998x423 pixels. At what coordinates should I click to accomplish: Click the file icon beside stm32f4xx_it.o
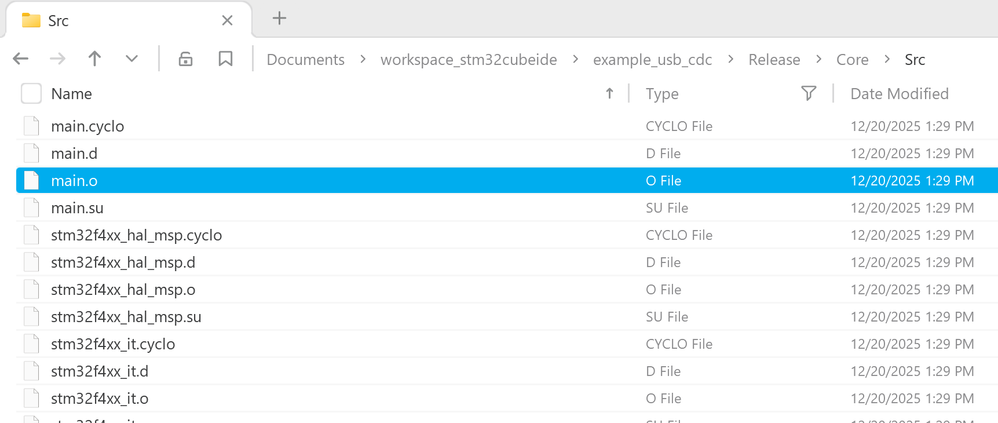[x=32, y=398]
